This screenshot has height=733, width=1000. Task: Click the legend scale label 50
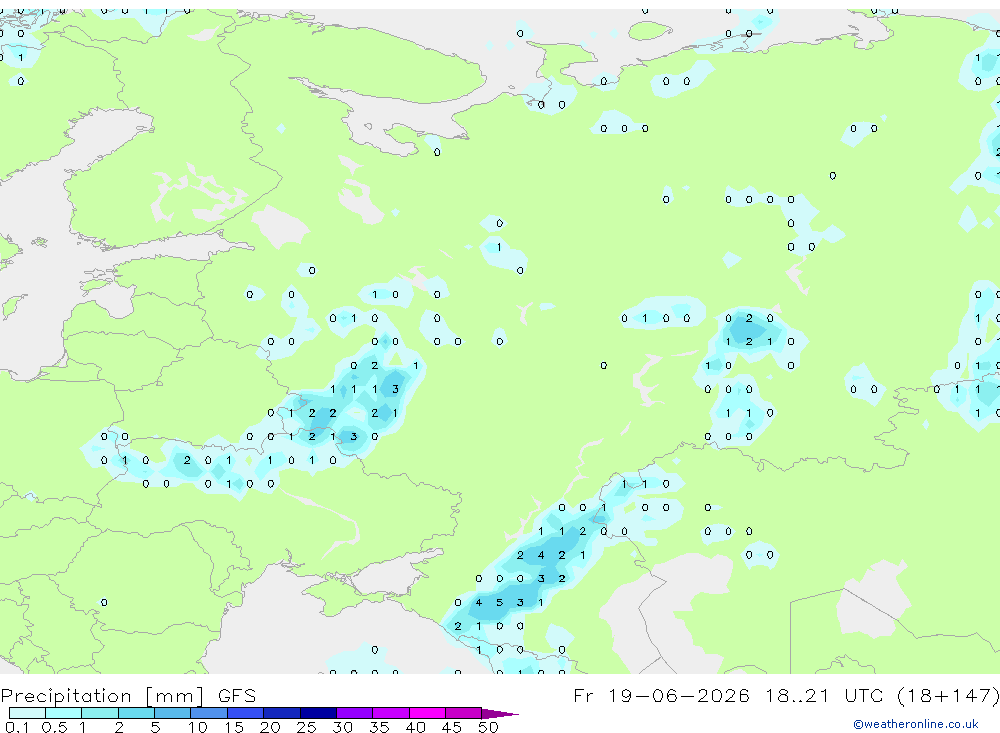(x=488, y=727)
